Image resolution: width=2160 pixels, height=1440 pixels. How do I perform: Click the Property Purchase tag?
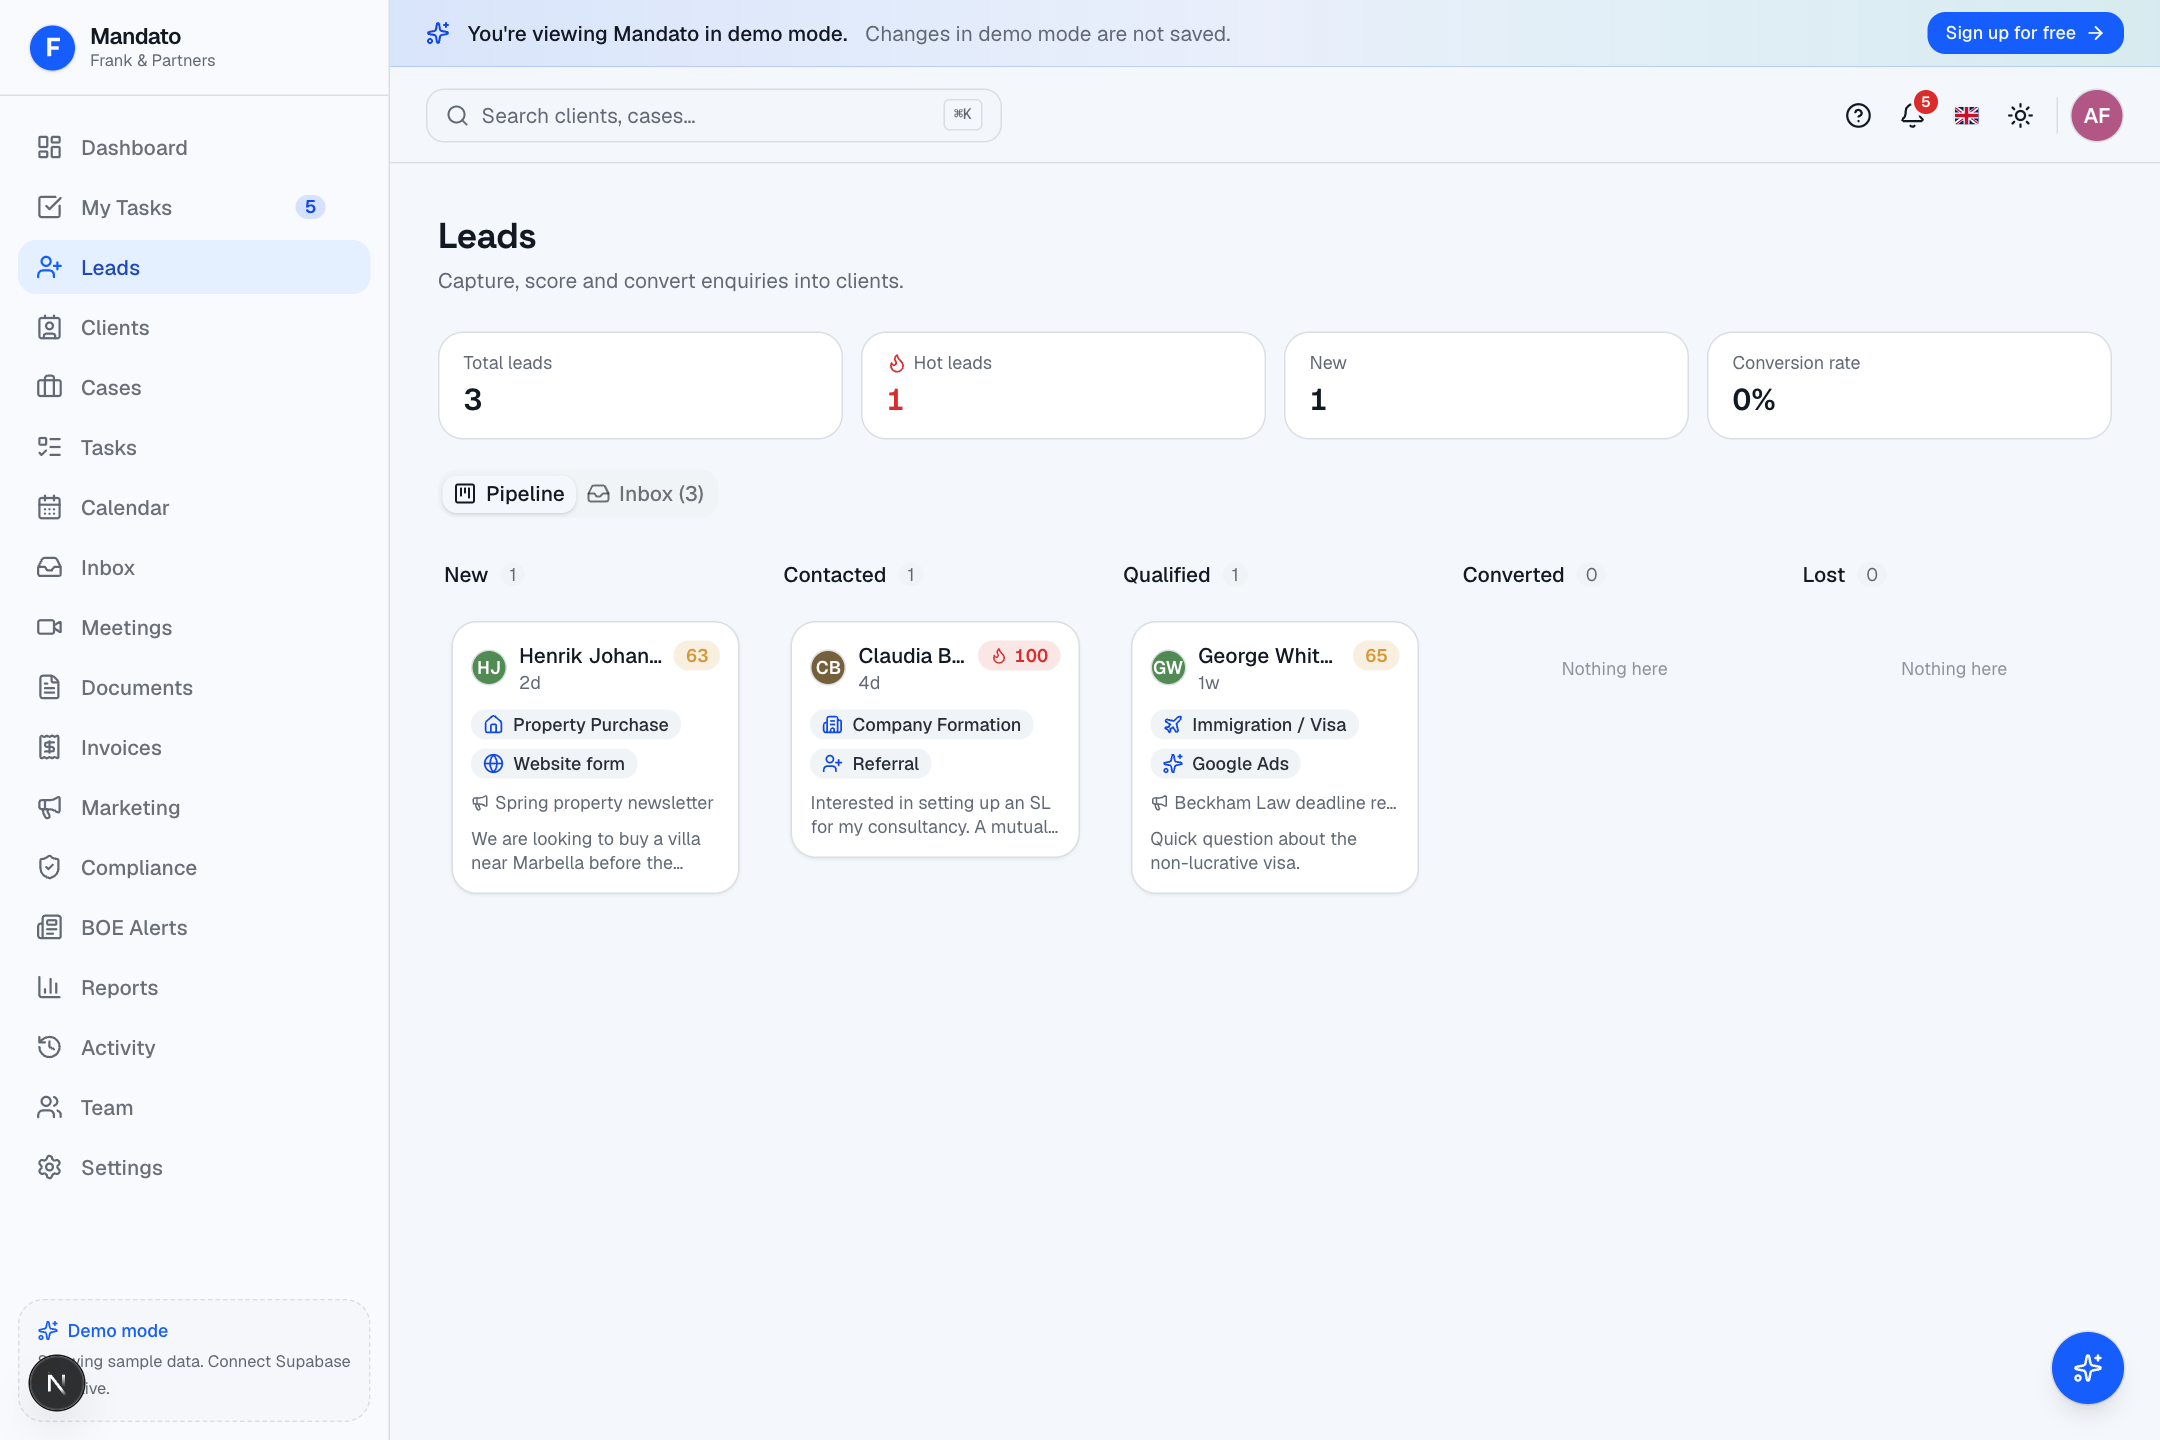point(576,725)
